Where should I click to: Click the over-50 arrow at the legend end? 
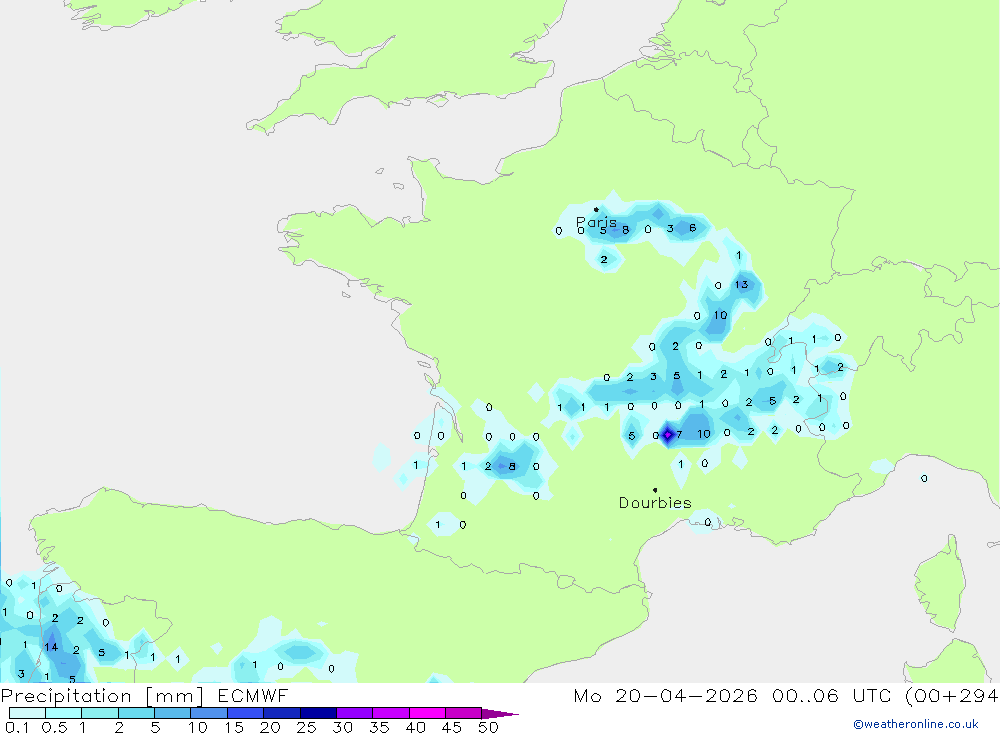[499, 713]
